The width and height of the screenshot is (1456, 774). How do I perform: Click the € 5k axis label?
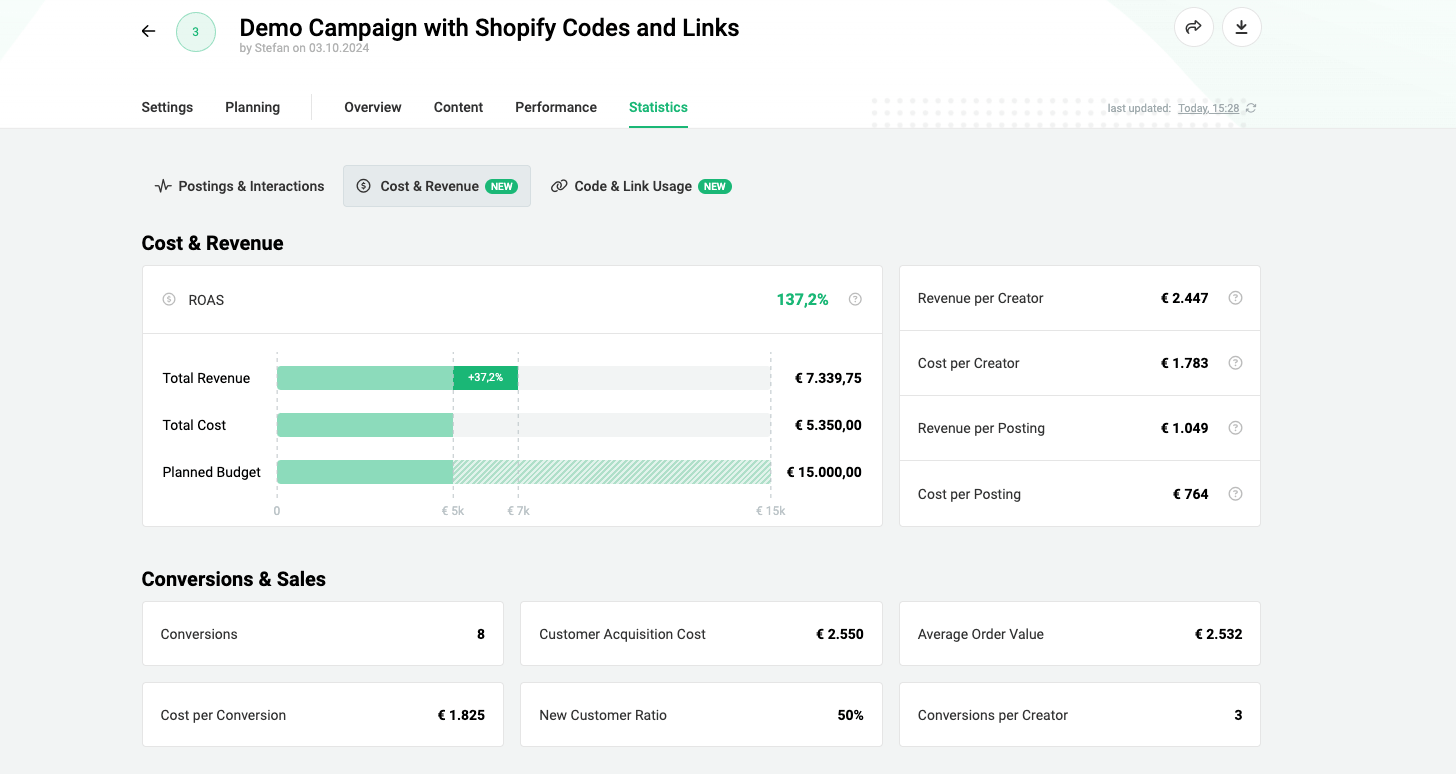(x=453, y=511)
